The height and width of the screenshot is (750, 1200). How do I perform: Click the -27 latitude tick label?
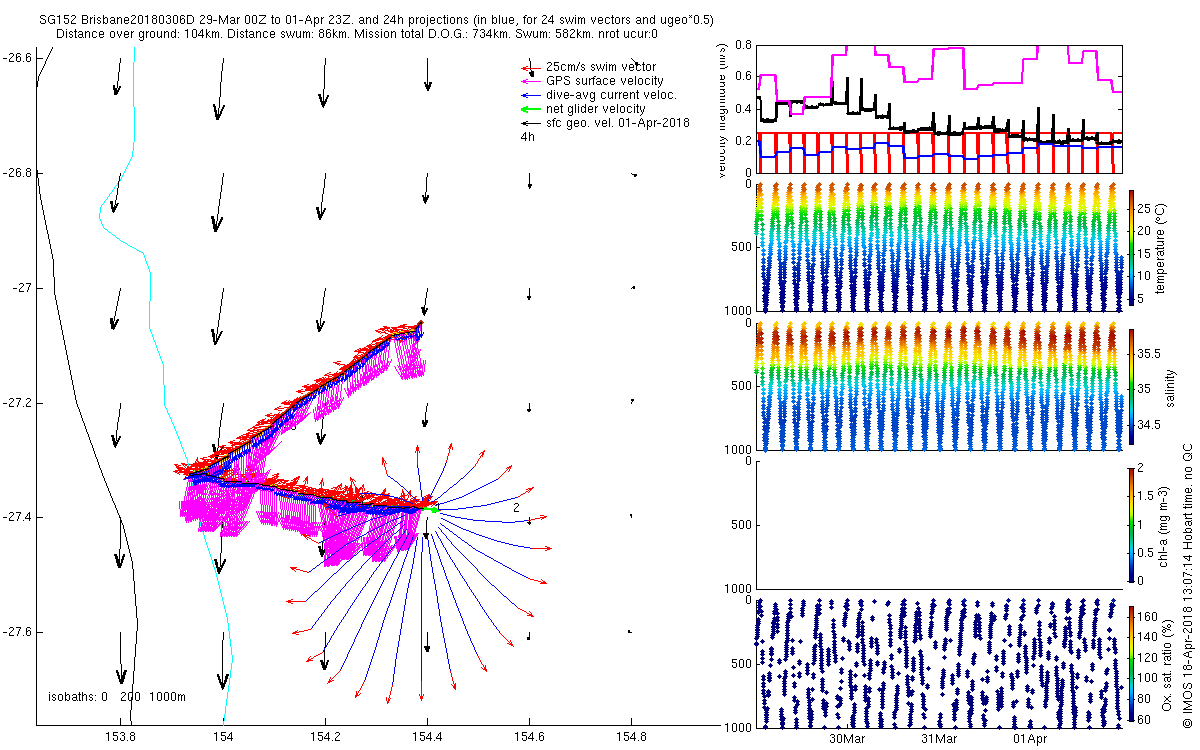coord(20,288)
